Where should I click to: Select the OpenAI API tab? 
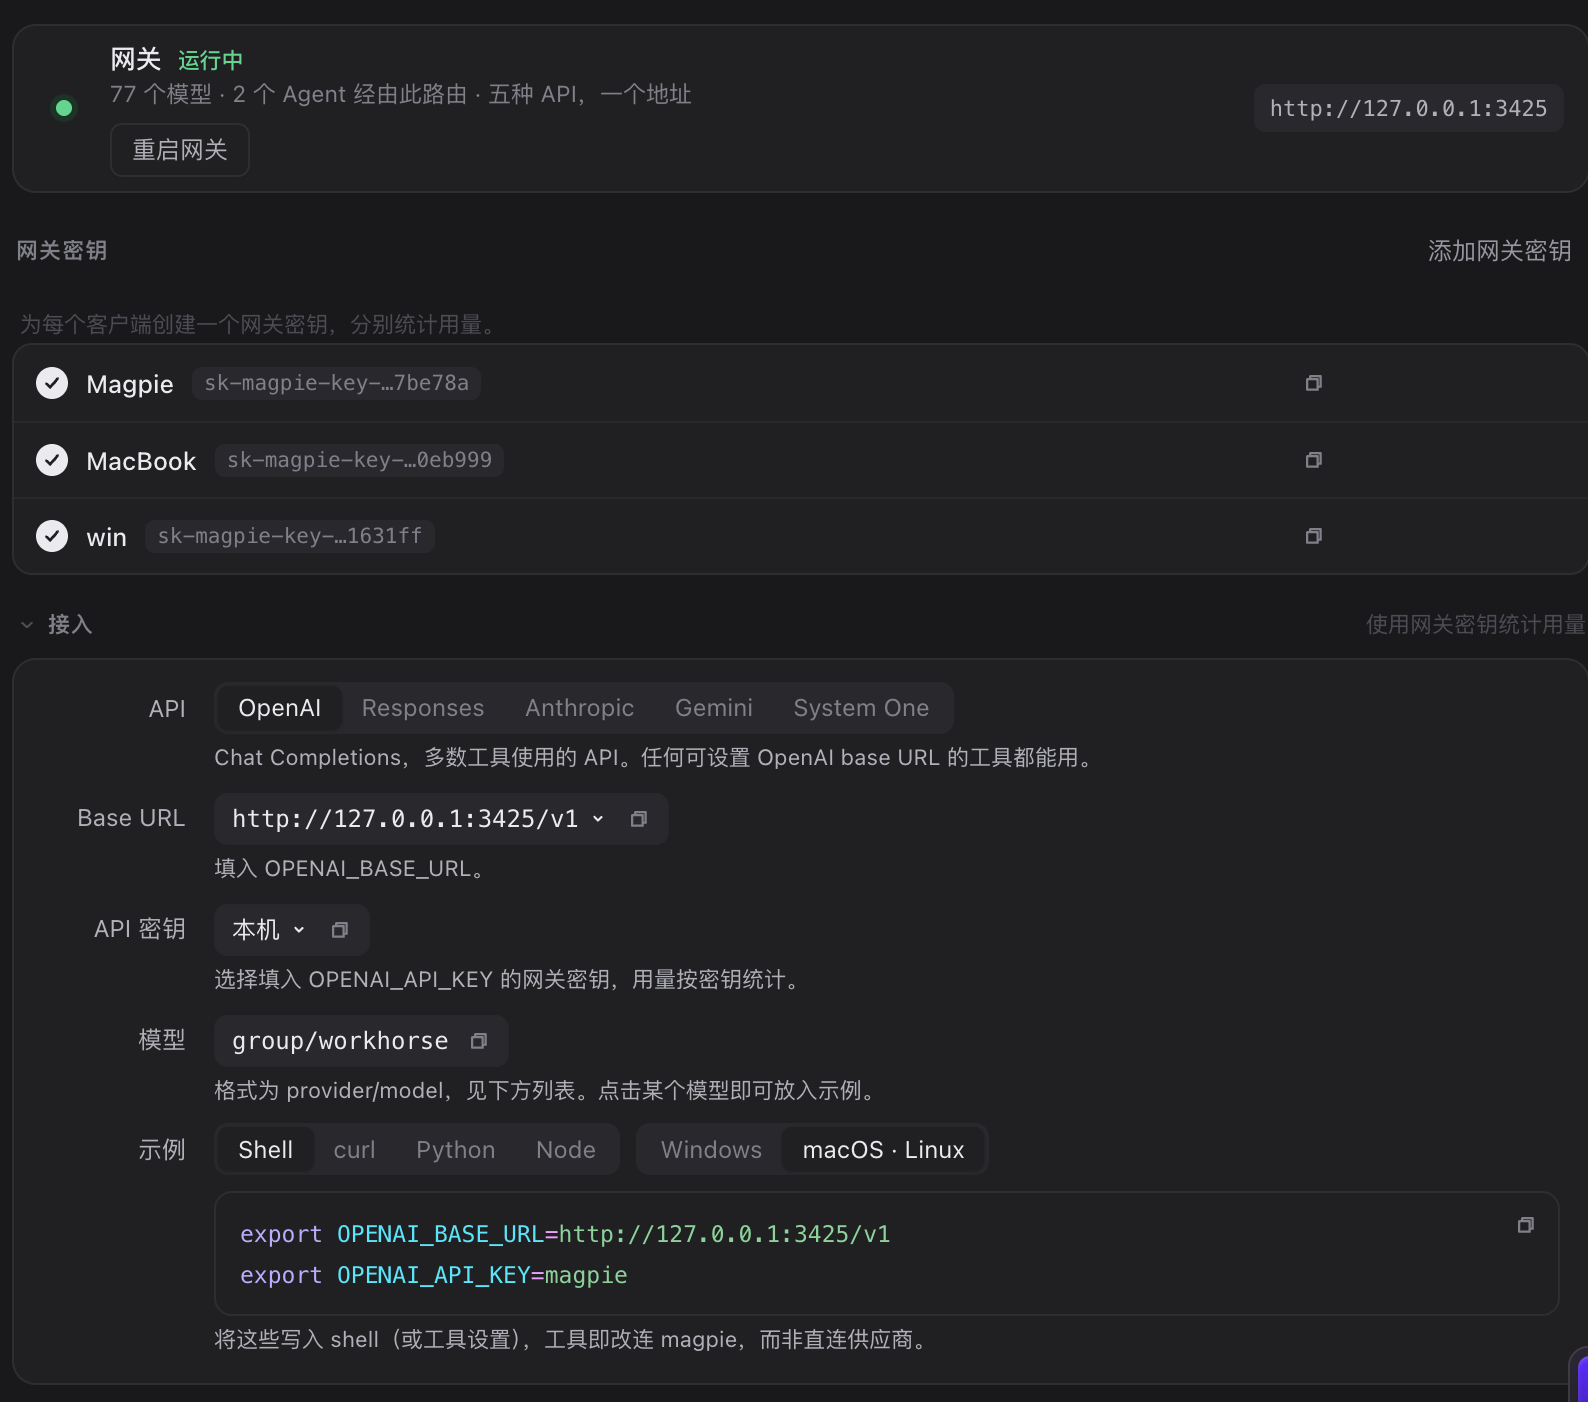point(279,708)
